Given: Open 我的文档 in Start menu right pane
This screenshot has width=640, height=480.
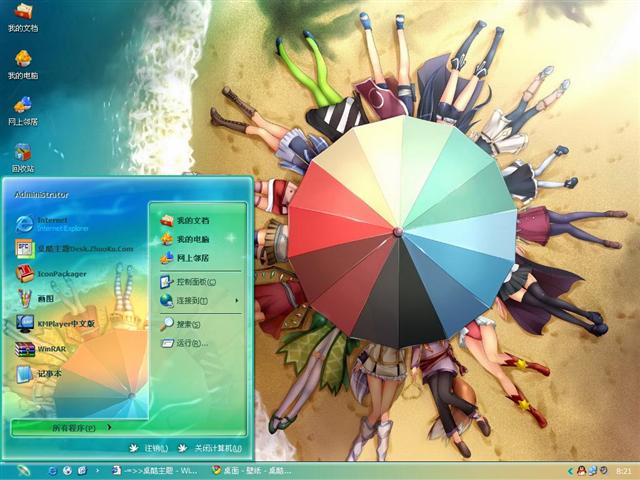Looking at the screenshot, I should coord(184,220).
